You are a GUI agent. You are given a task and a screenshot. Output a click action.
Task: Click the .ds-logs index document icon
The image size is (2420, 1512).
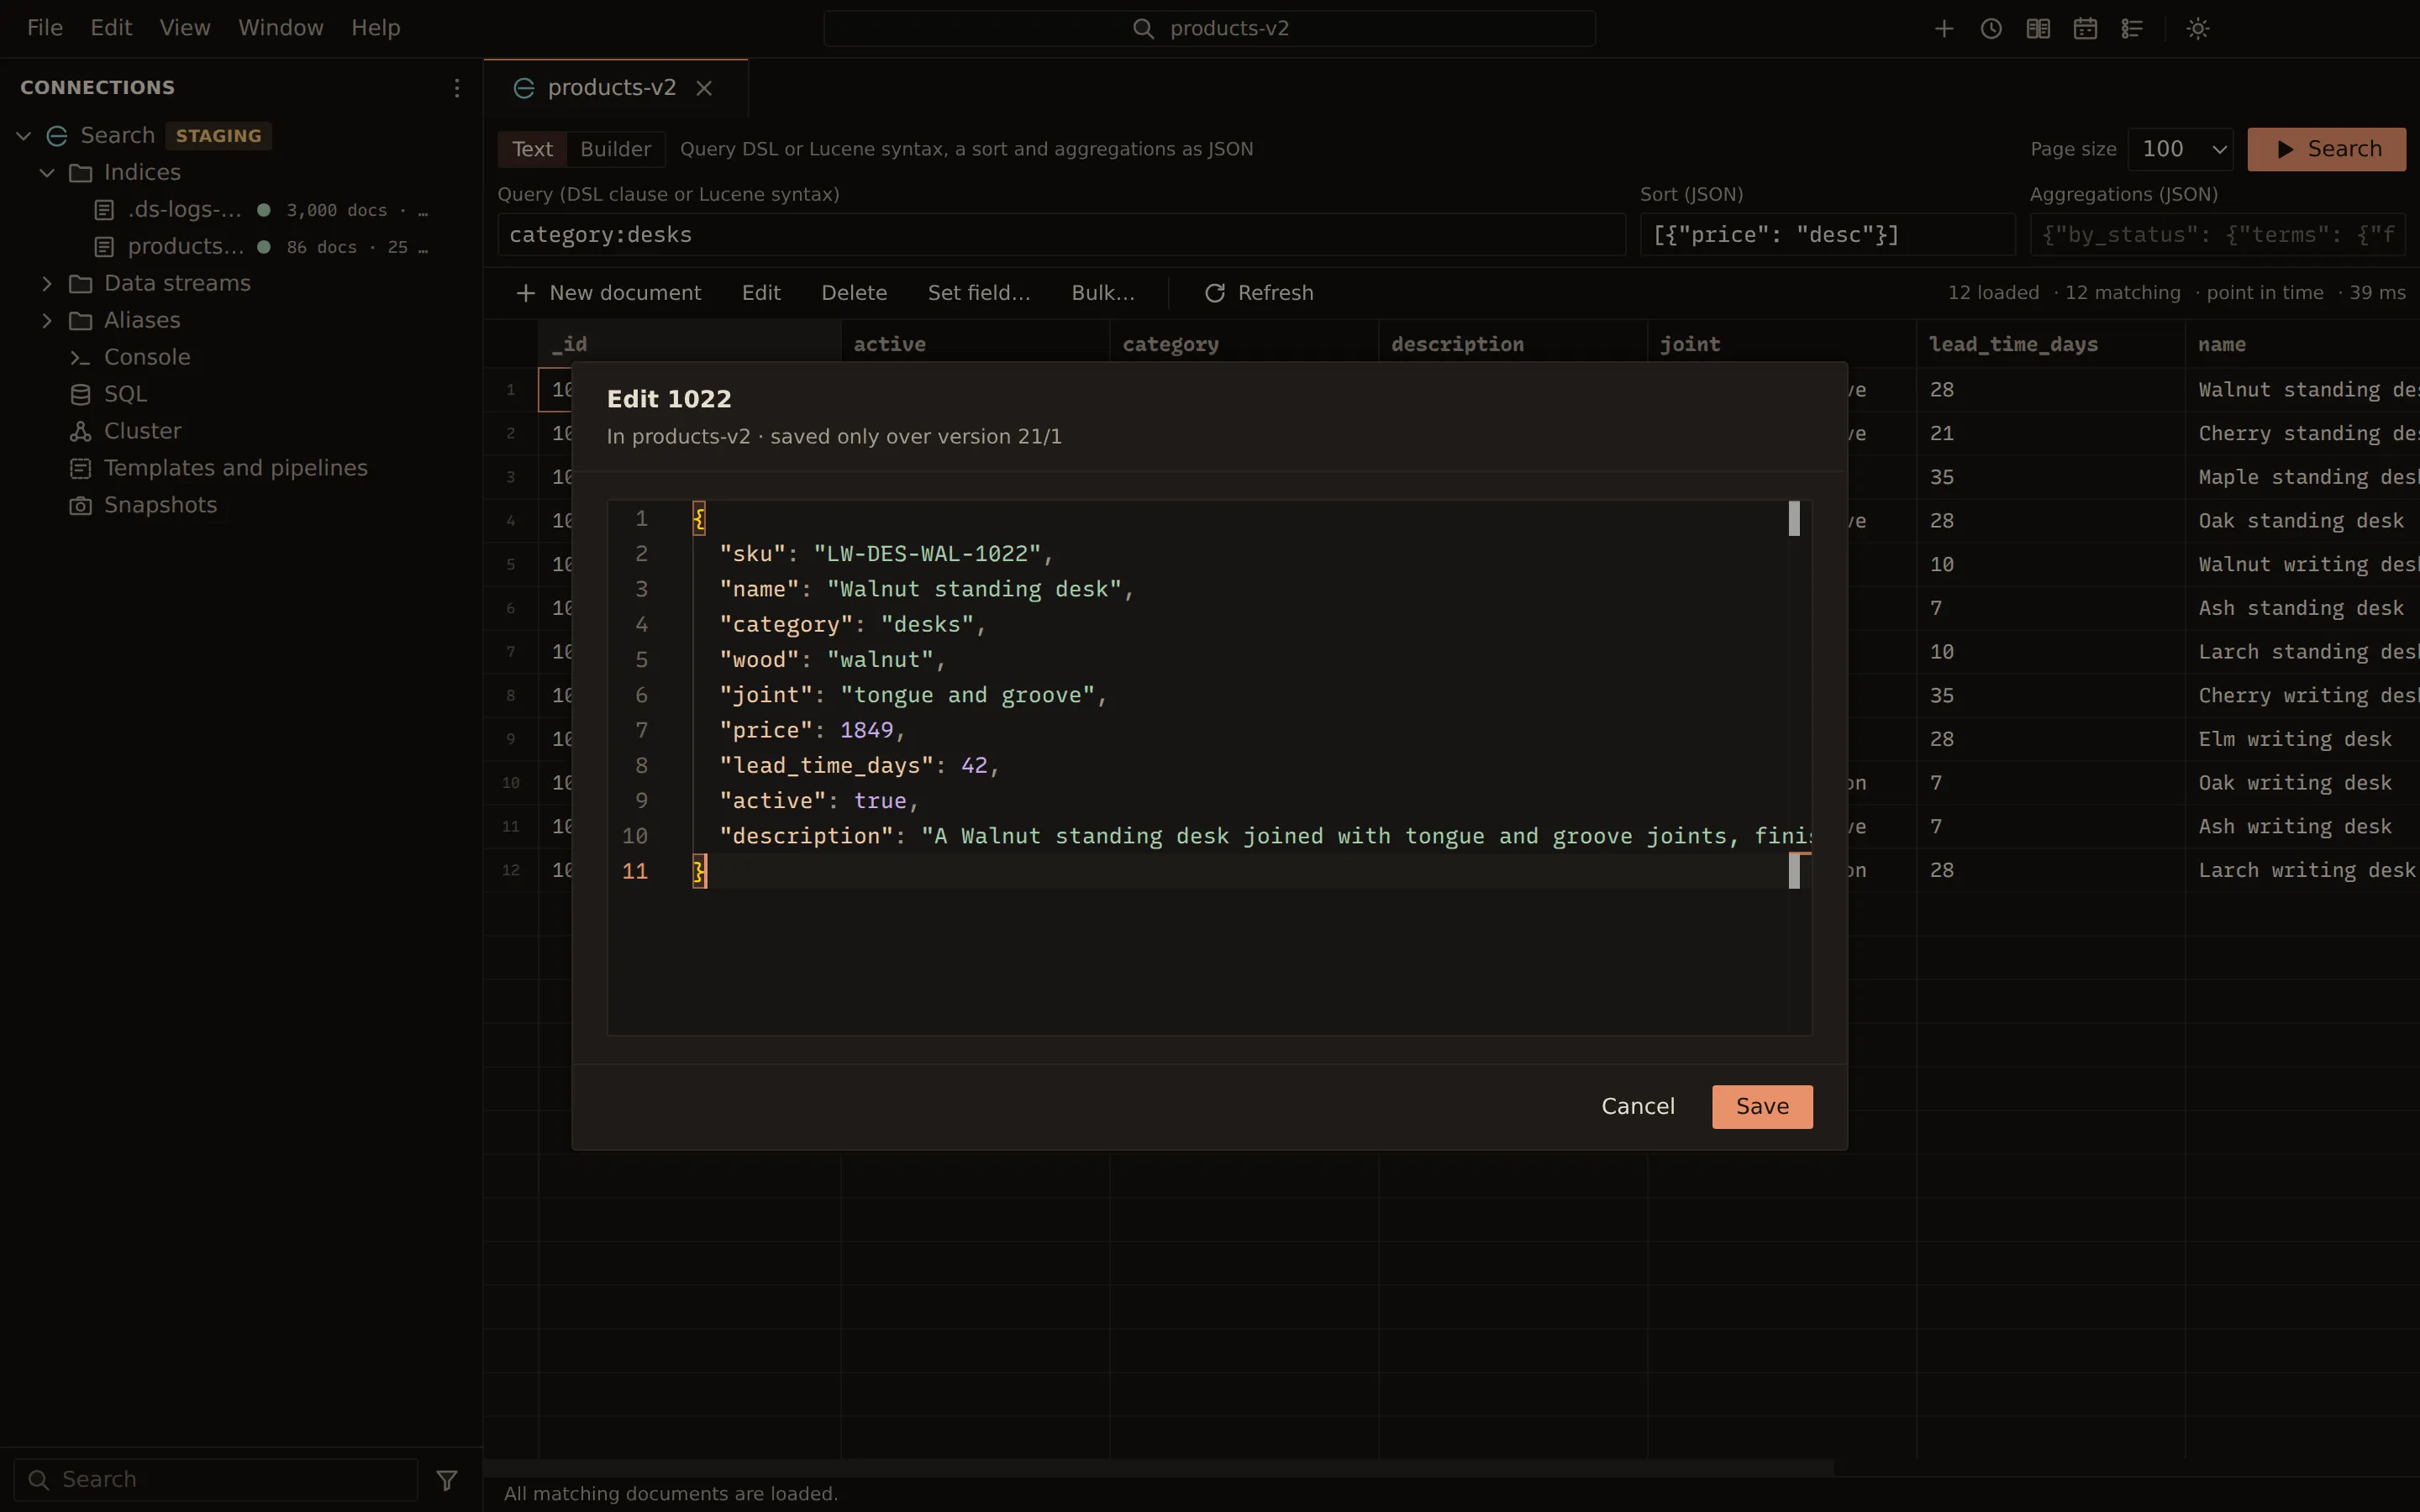104,210
